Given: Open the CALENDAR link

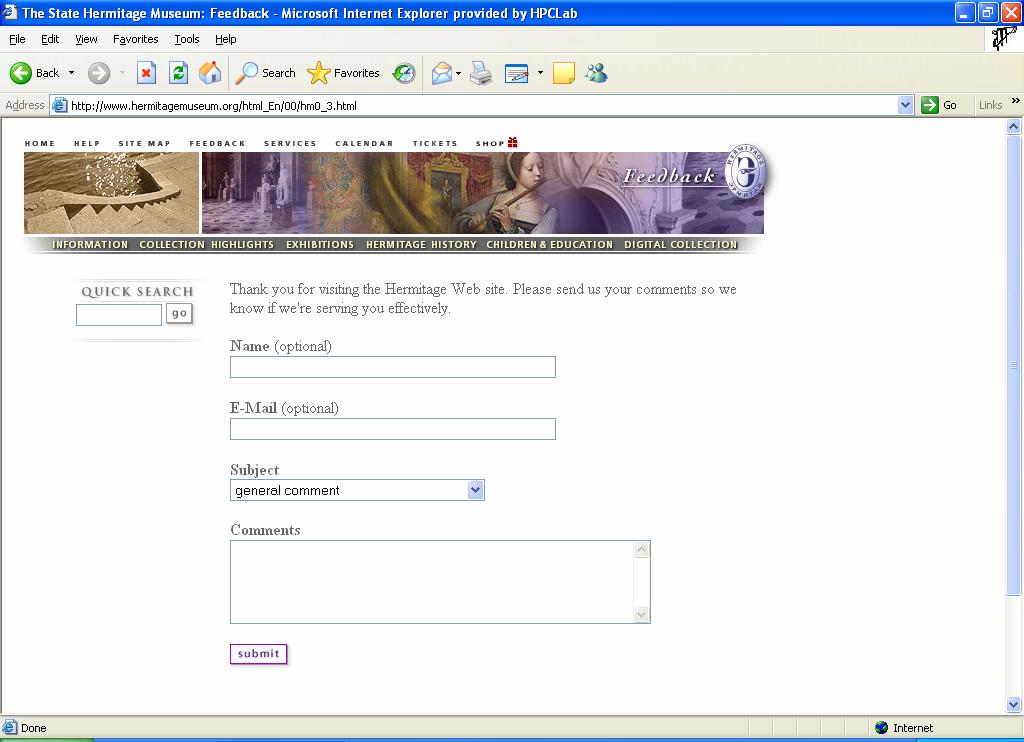Looking at the screenshot, I should (x=364, y=143).
